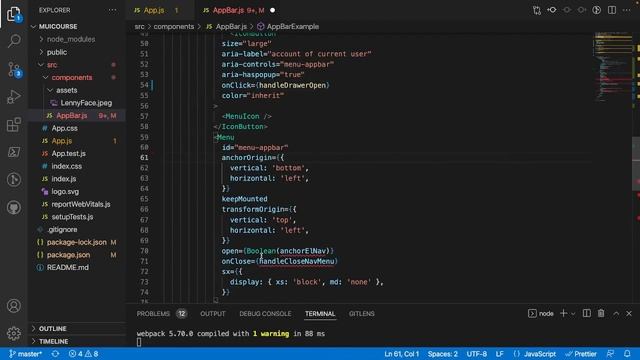Viewport: 640px width, 360px height.
Task: Click Ln 61, Col 1 status item
Action: point(401,353)
